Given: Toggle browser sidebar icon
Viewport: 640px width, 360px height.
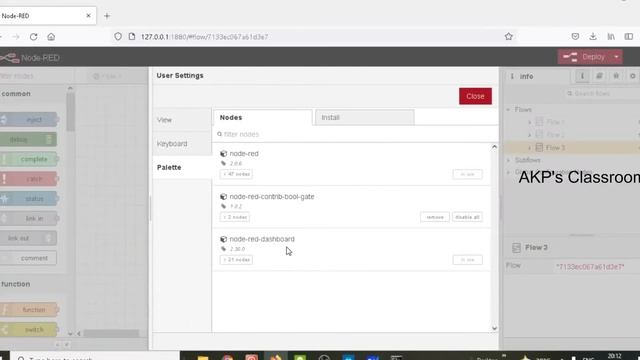Looking at the screenshot, I should click(629, 36).
